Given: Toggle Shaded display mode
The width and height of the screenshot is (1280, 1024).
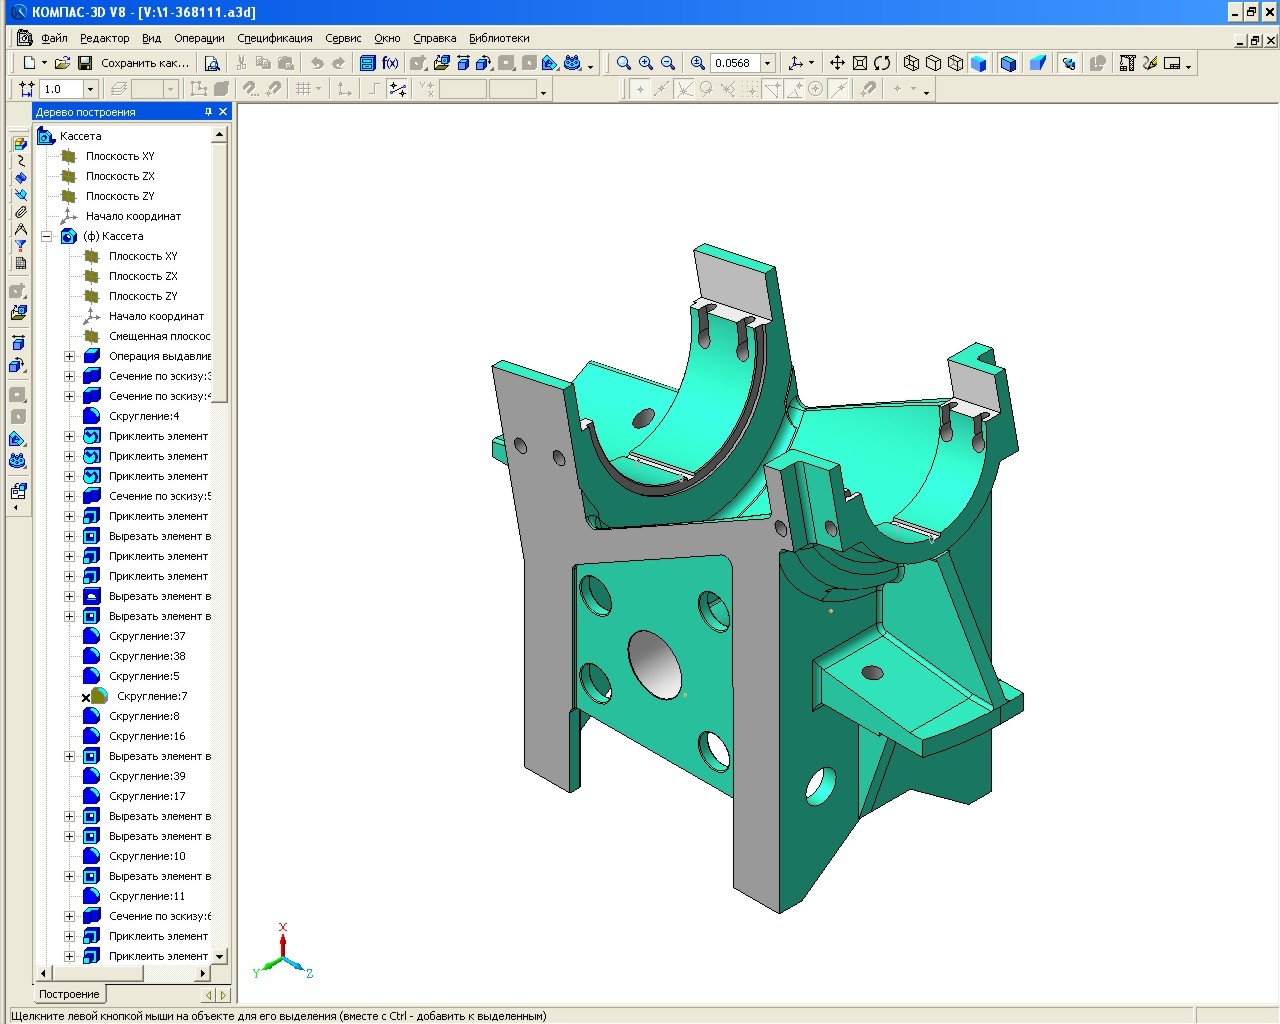Looking at the screenshot, I should pos(978,63).
